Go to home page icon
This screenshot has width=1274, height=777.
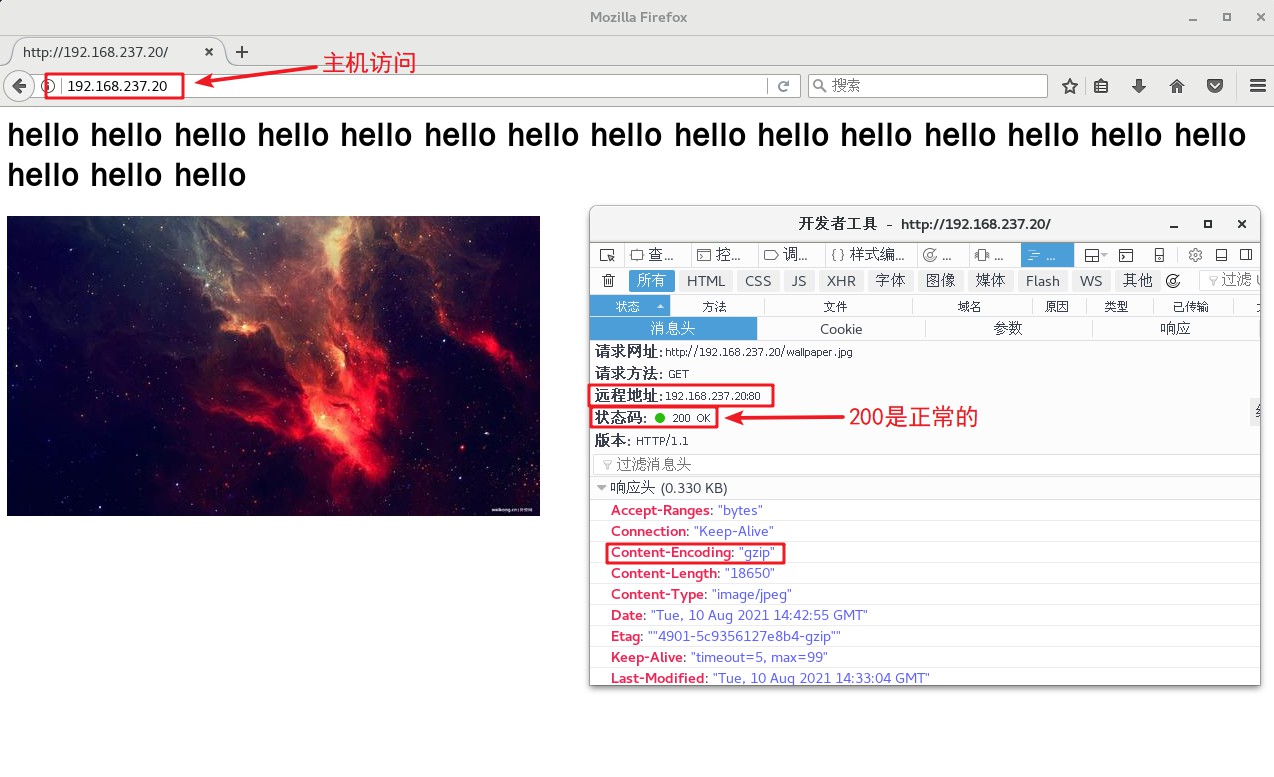click(x=1177, y=86)
